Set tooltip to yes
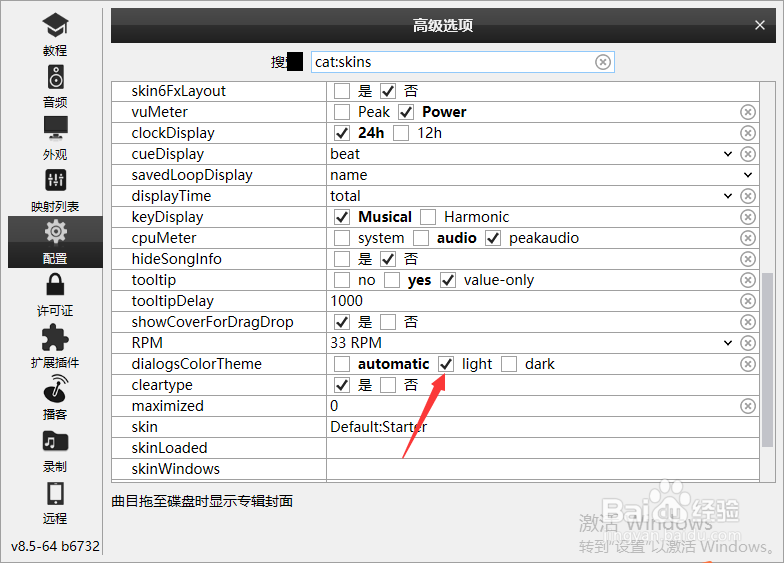 pyautogui.click(x=392, y=280)
